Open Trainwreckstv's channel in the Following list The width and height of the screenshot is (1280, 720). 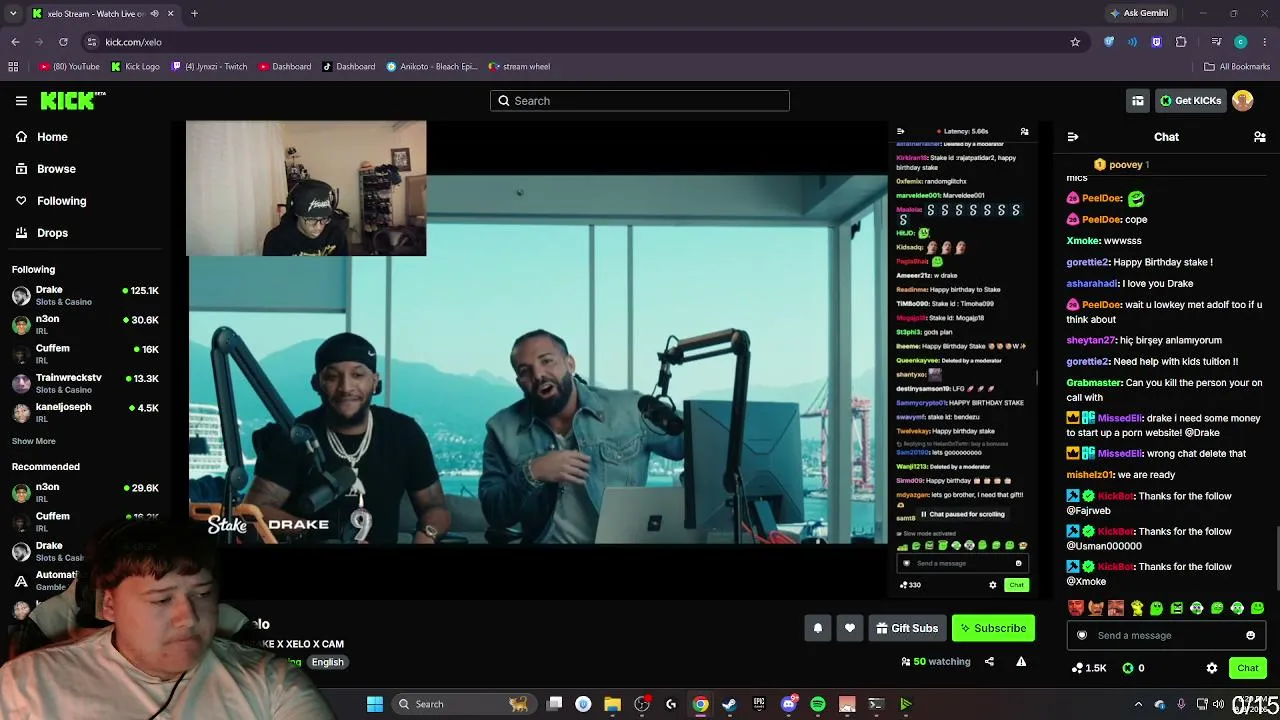pos(85,383)
